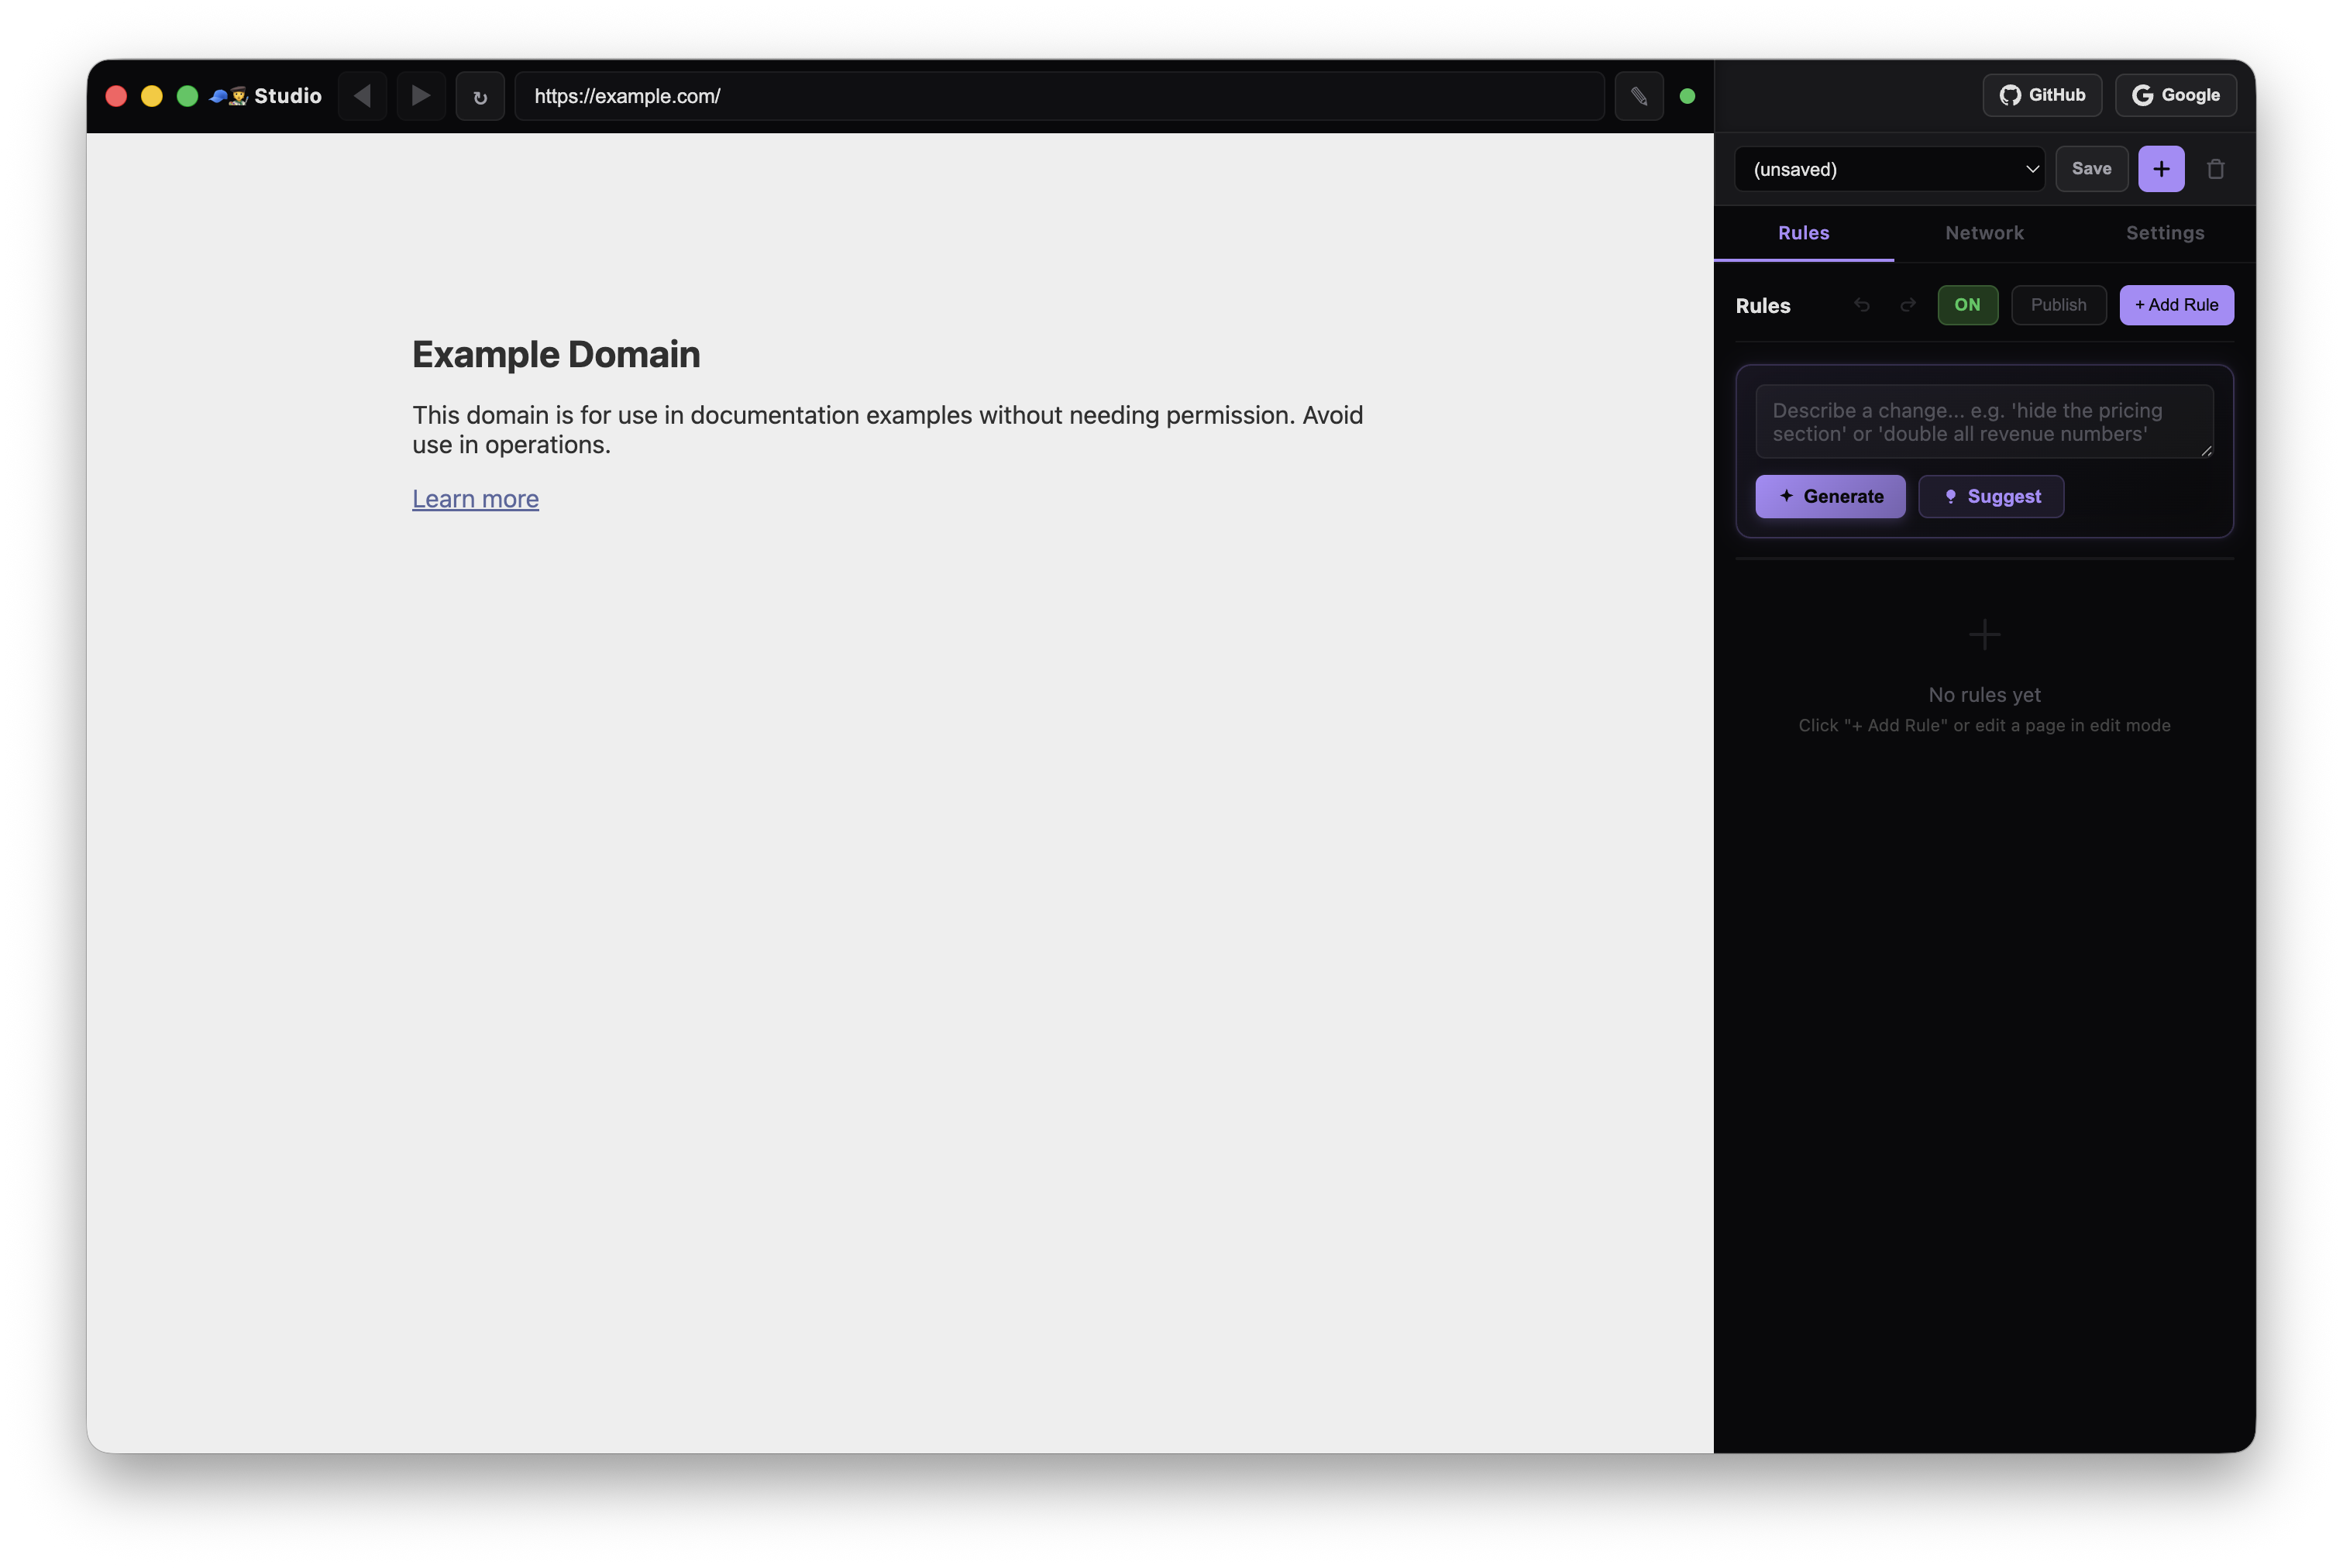The height and width of the screenshot is (1568, 2343).
Task: Expand the profile selector chevron
Action: 2032,169
